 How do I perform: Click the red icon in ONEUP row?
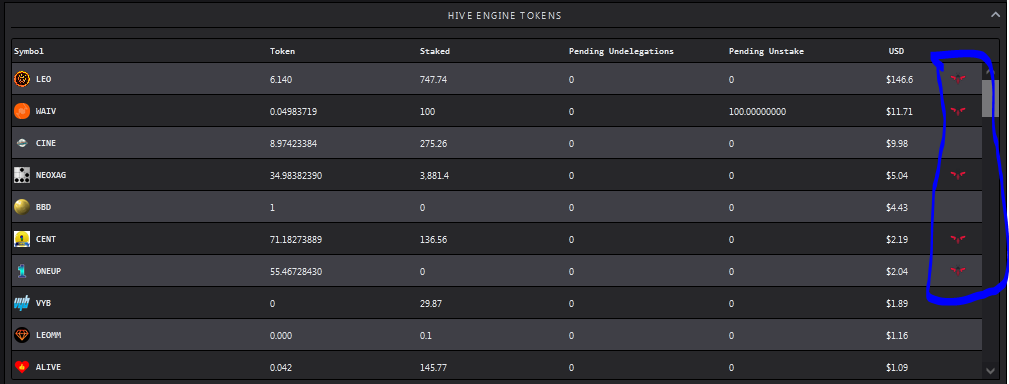click(958, 271)
